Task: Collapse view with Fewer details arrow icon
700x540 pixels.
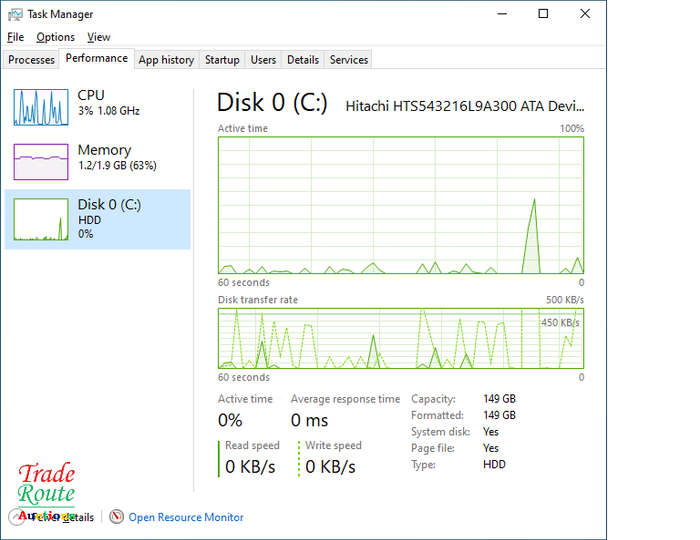Action: click(17, 517)
